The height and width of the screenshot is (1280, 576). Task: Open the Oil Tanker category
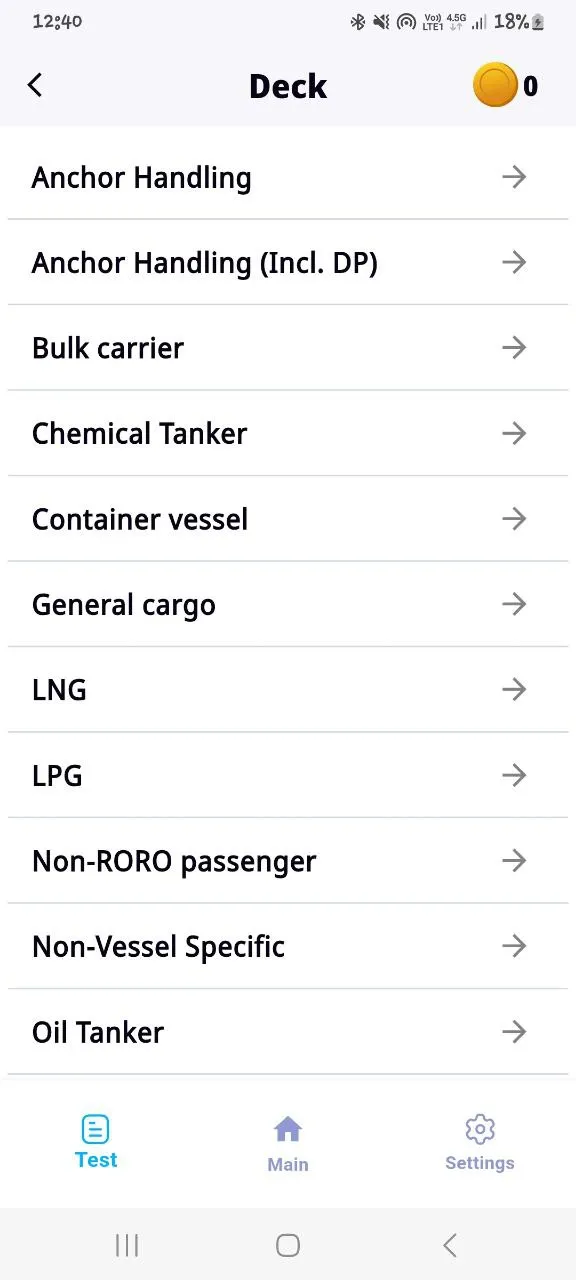coord(288,1032)
